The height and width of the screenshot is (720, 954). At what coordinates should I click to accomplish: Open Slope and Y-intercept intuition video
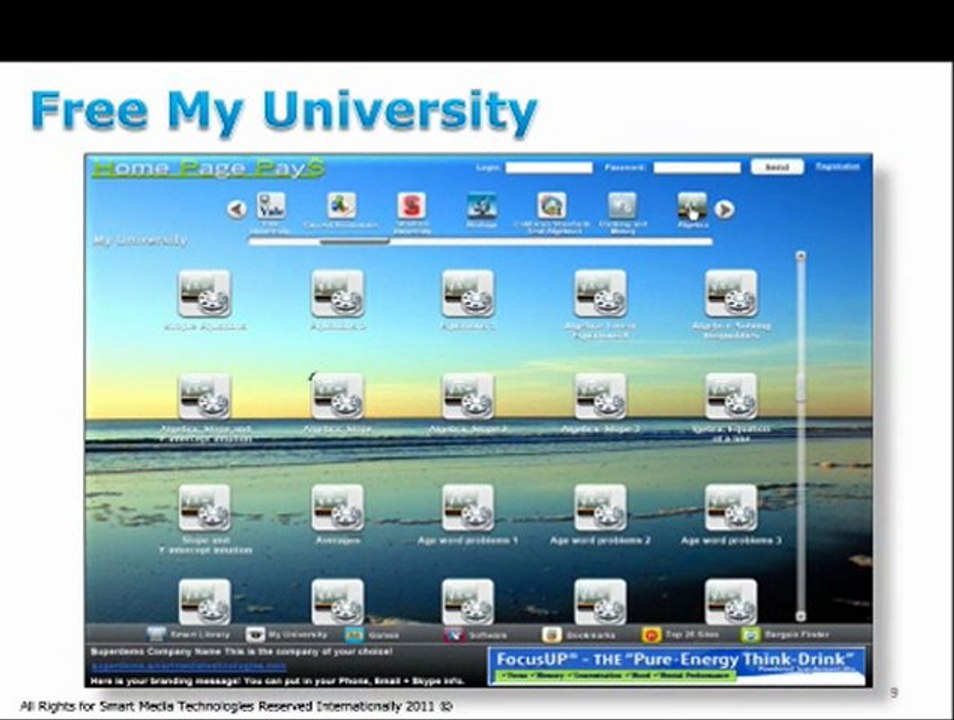(x=205, y=508)
